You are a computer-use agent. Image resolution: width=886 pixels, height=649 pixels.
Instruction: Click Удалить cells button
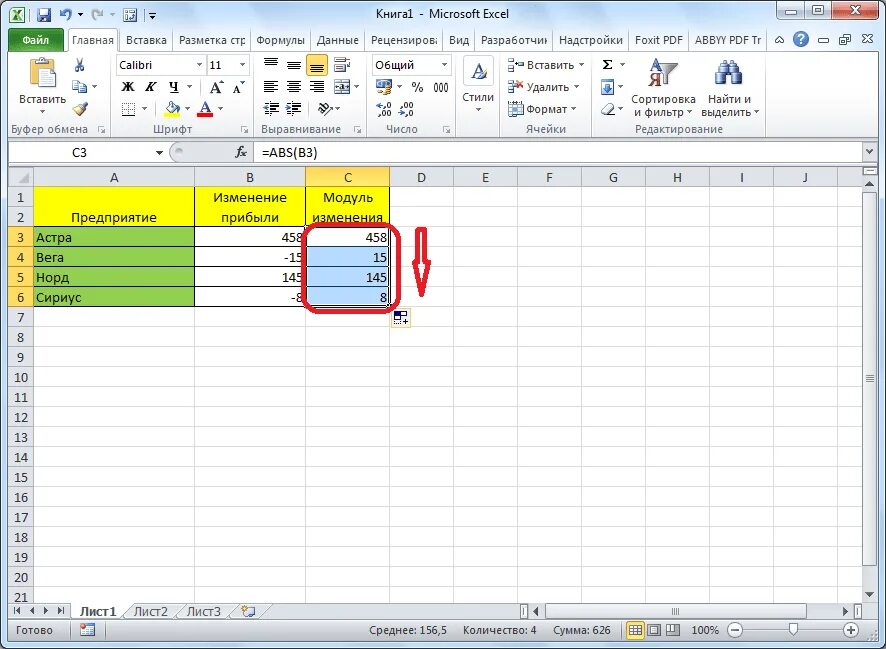click(544, 87)
